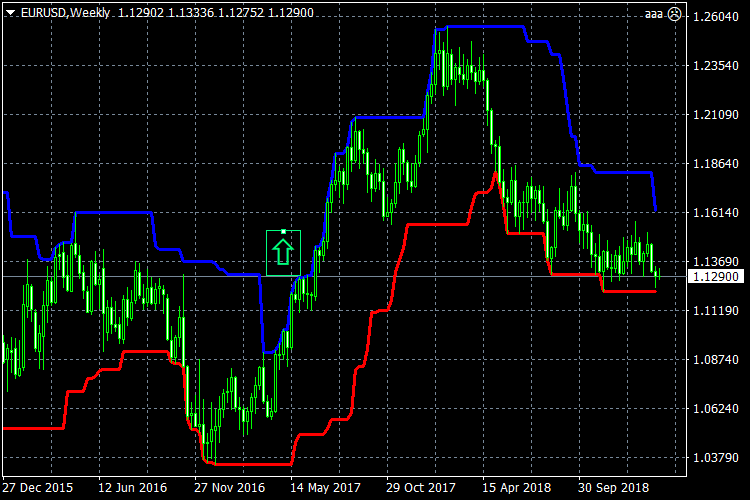Click the 27 Dec 2015 date label

[38, 488]
